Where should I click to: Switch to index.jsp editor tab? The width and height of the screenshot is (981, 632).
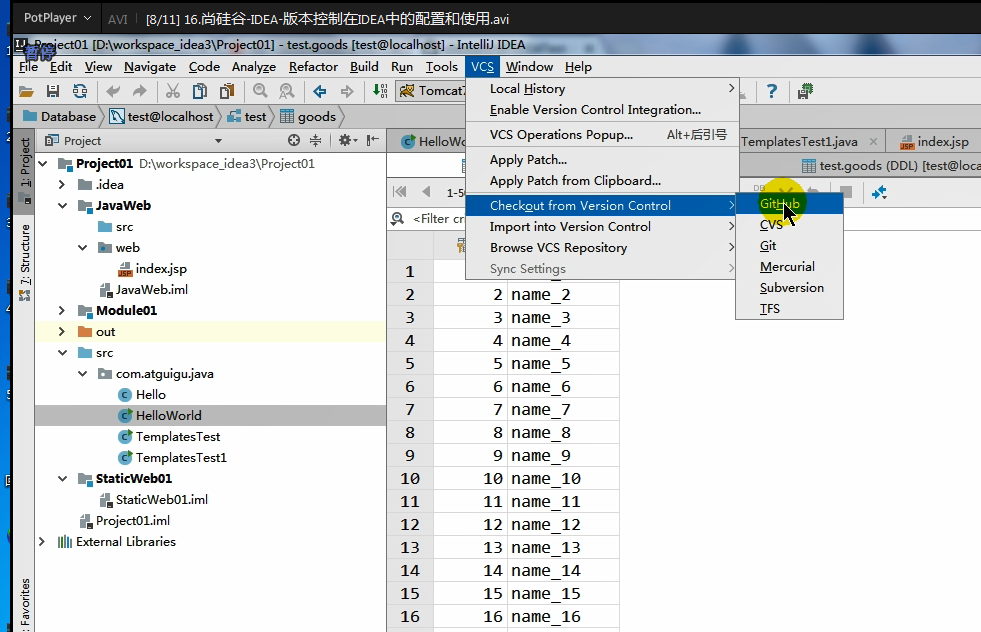point(934,141)
